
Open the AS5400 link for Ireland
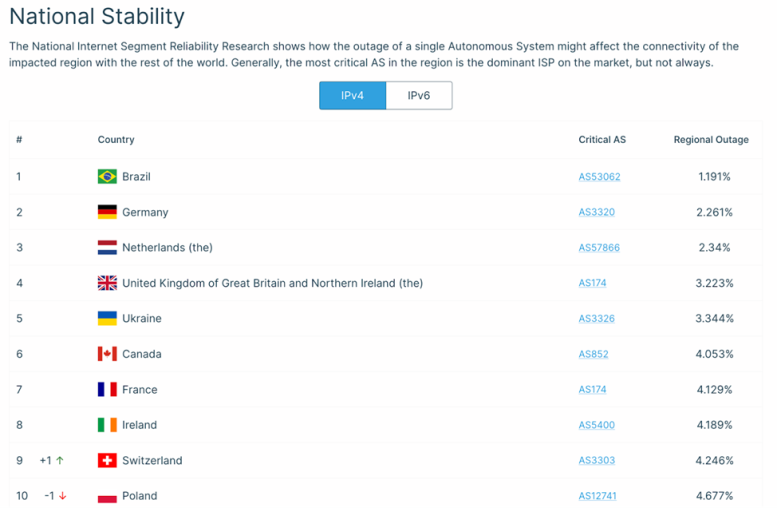[x=596, y=425]
